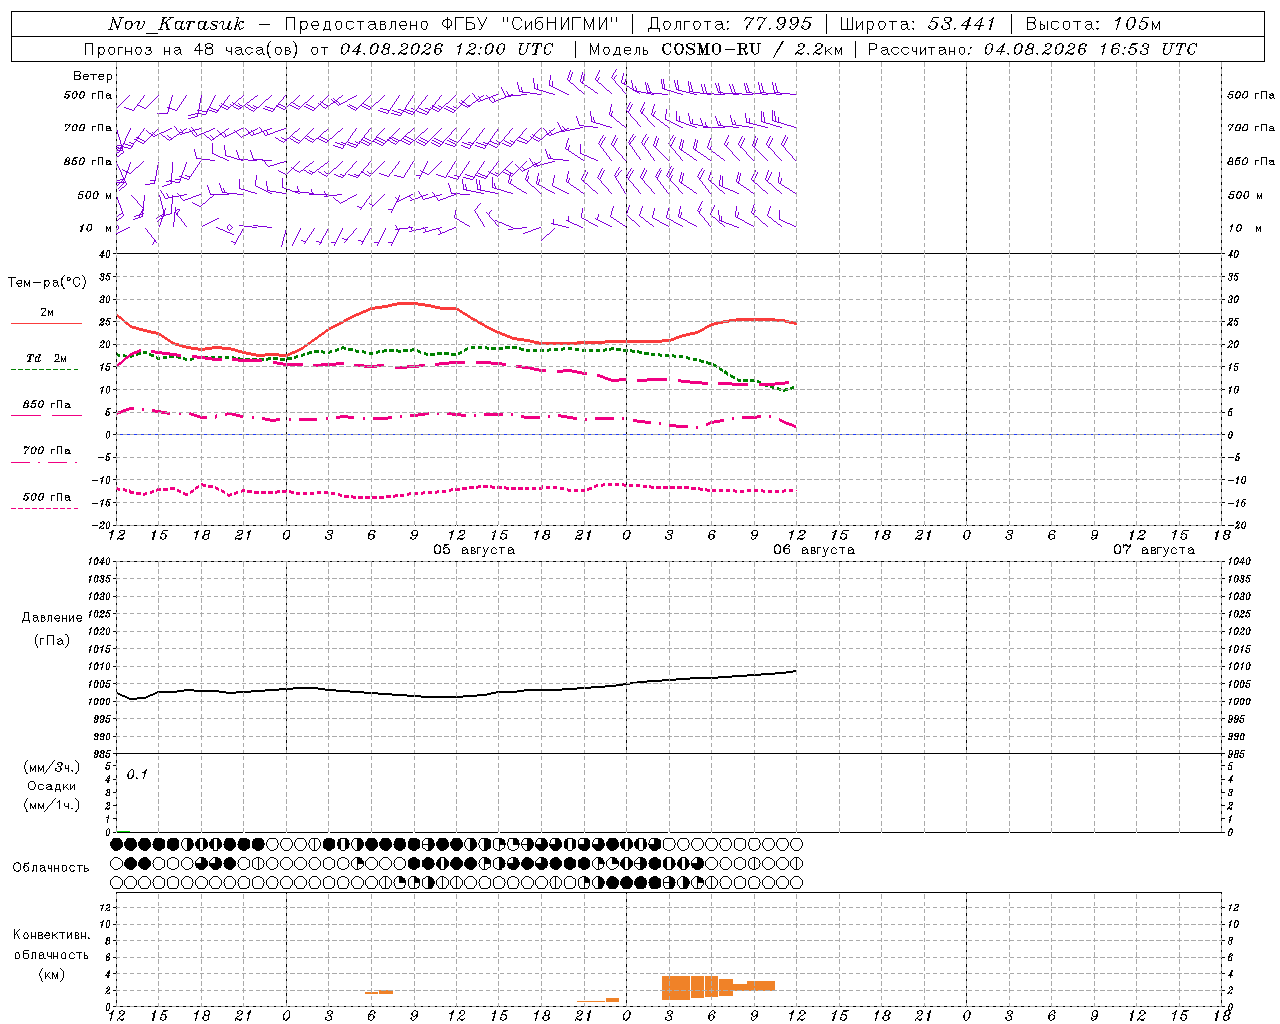Click the Td 2м dew point legend

point(46,362)
